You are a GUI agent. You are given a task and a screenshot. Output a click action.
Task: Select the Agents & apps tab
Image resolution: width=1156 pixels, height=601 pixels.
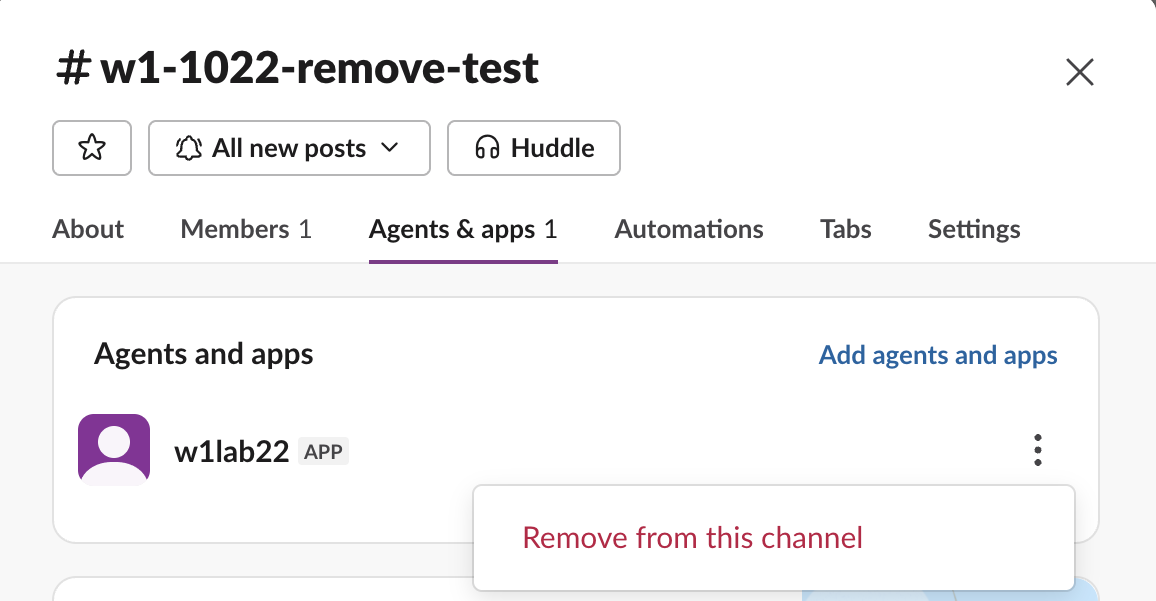[x=463, y=229]
